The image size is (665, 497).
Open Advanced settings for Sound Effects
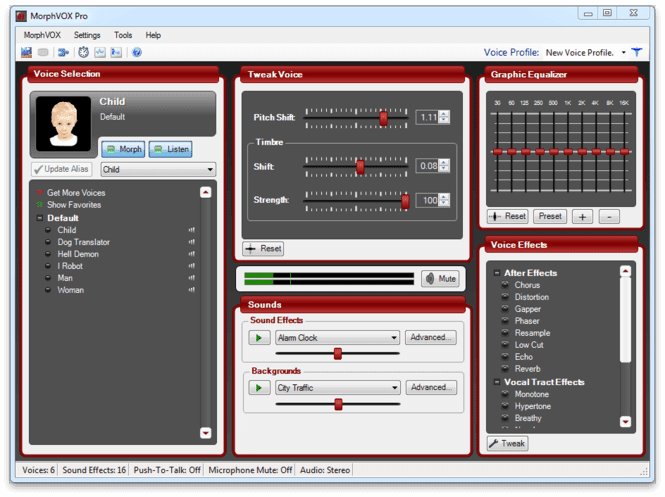430,338
